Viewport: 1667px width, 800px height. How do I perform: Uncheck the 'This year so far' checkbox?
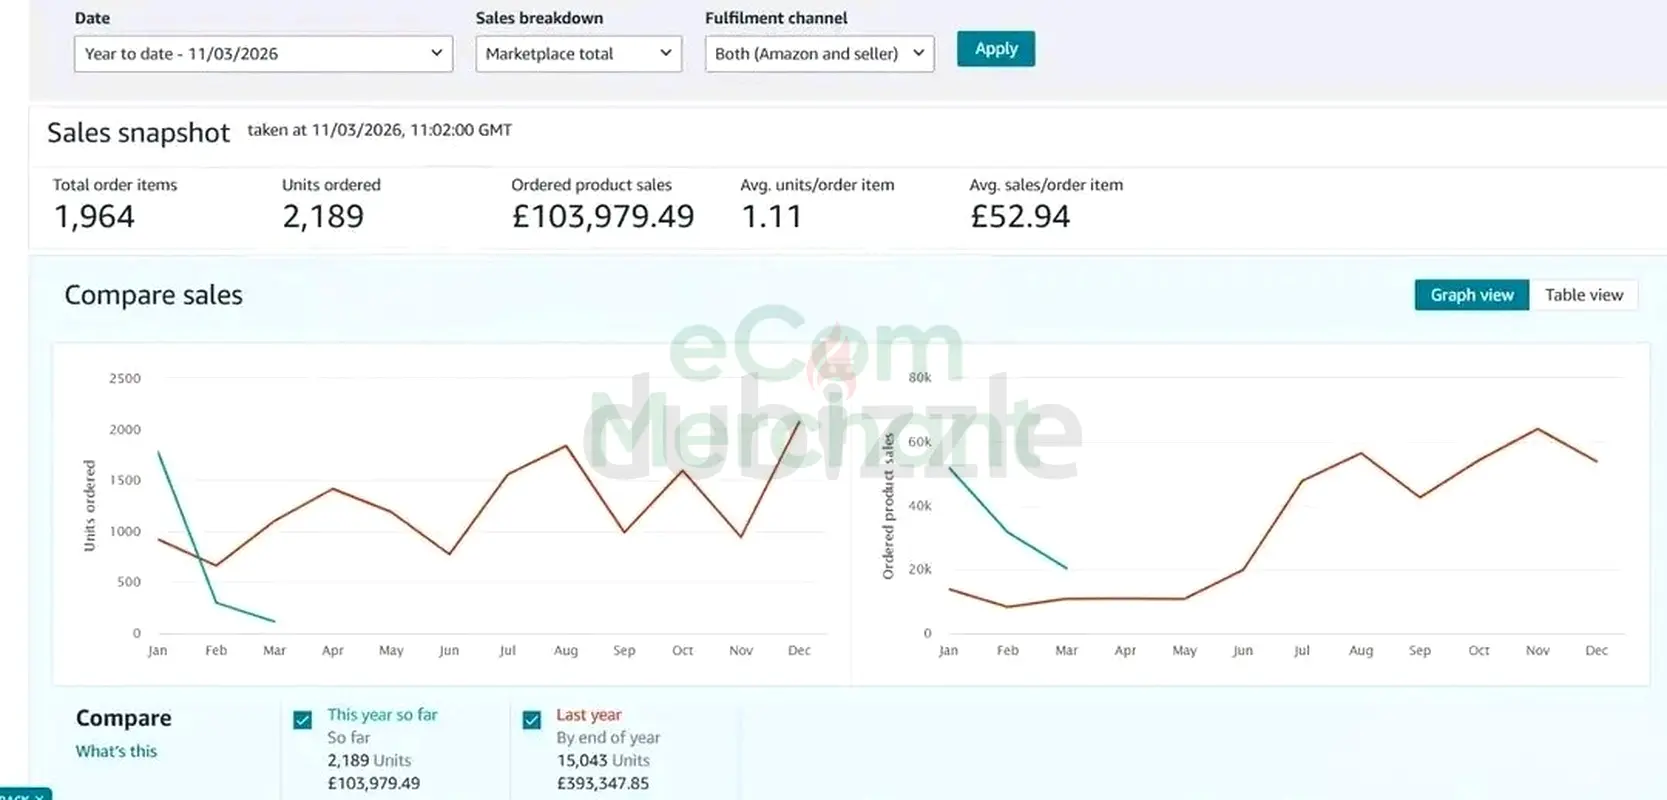302,720
